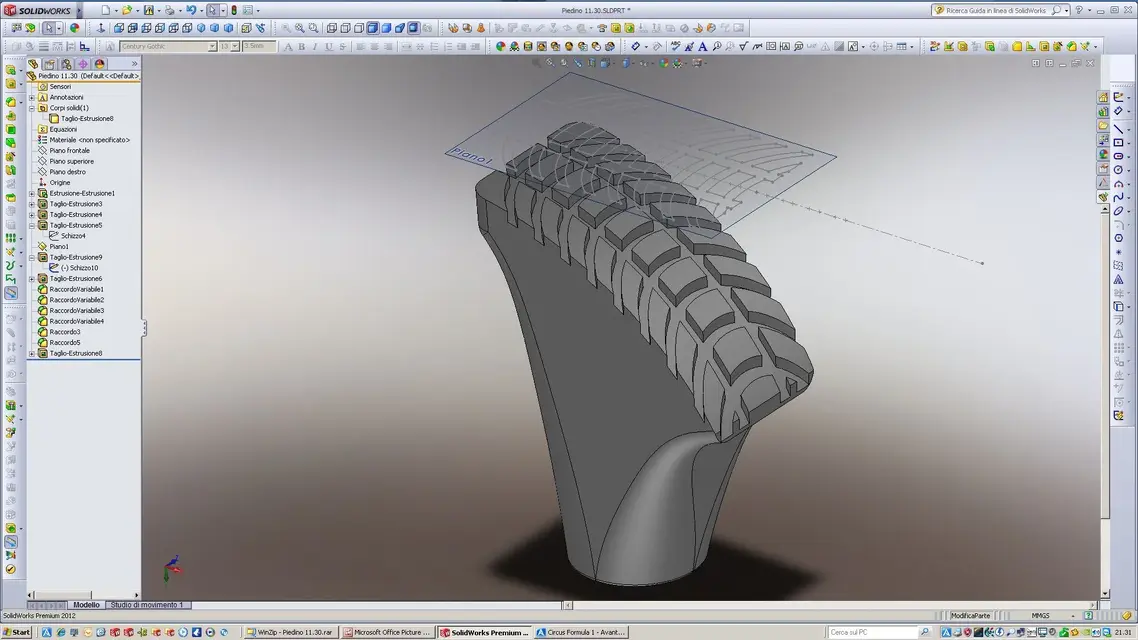
Task: Open WinZip - Piedino 11.30.rar taskbar item
Action: (289, 633)
